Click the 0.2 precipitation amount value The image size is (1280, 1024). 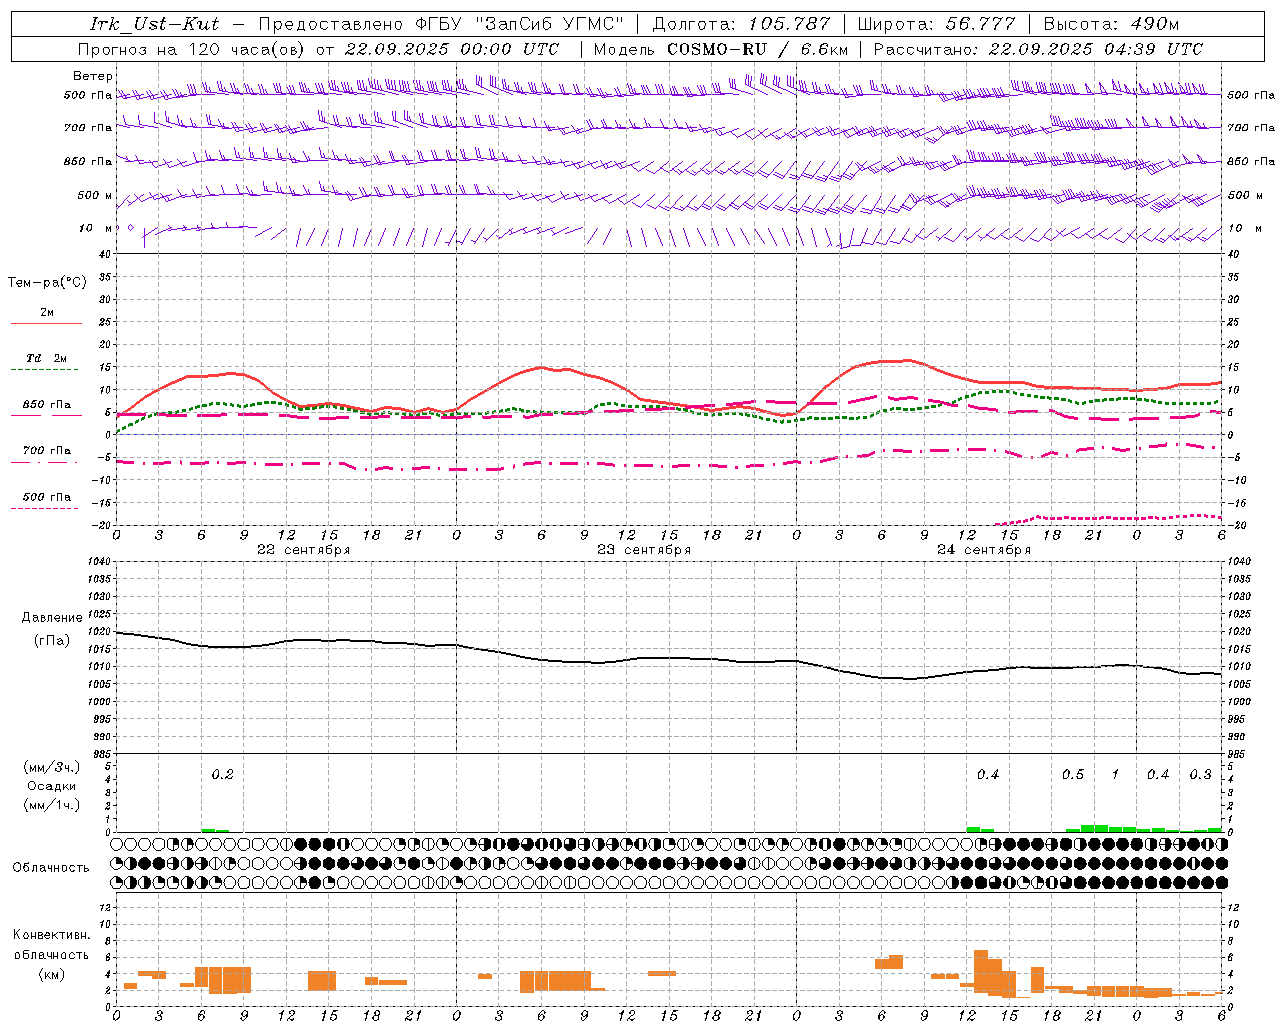[222, 774]
